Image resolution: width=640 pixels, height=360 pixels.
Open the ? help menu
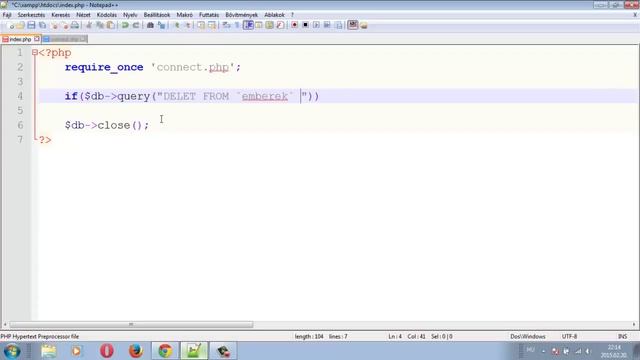click(x=292, y=15)
